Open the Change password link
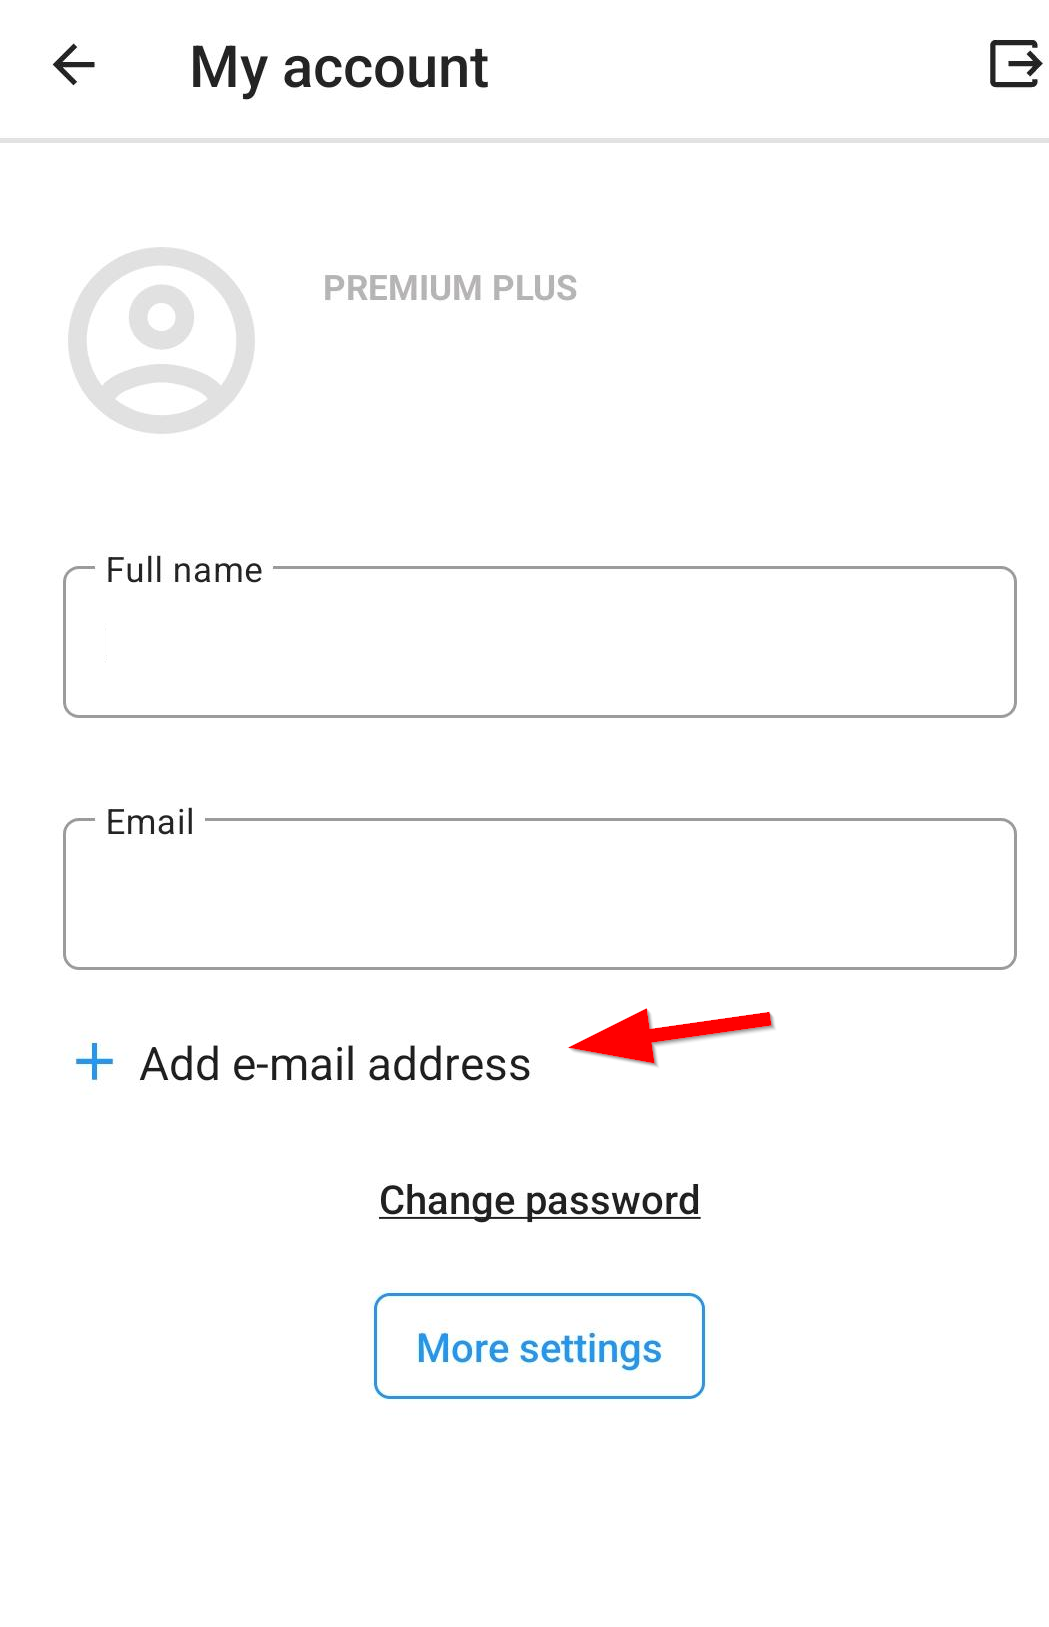The image size is (1049, 1627). [540, 1200]
